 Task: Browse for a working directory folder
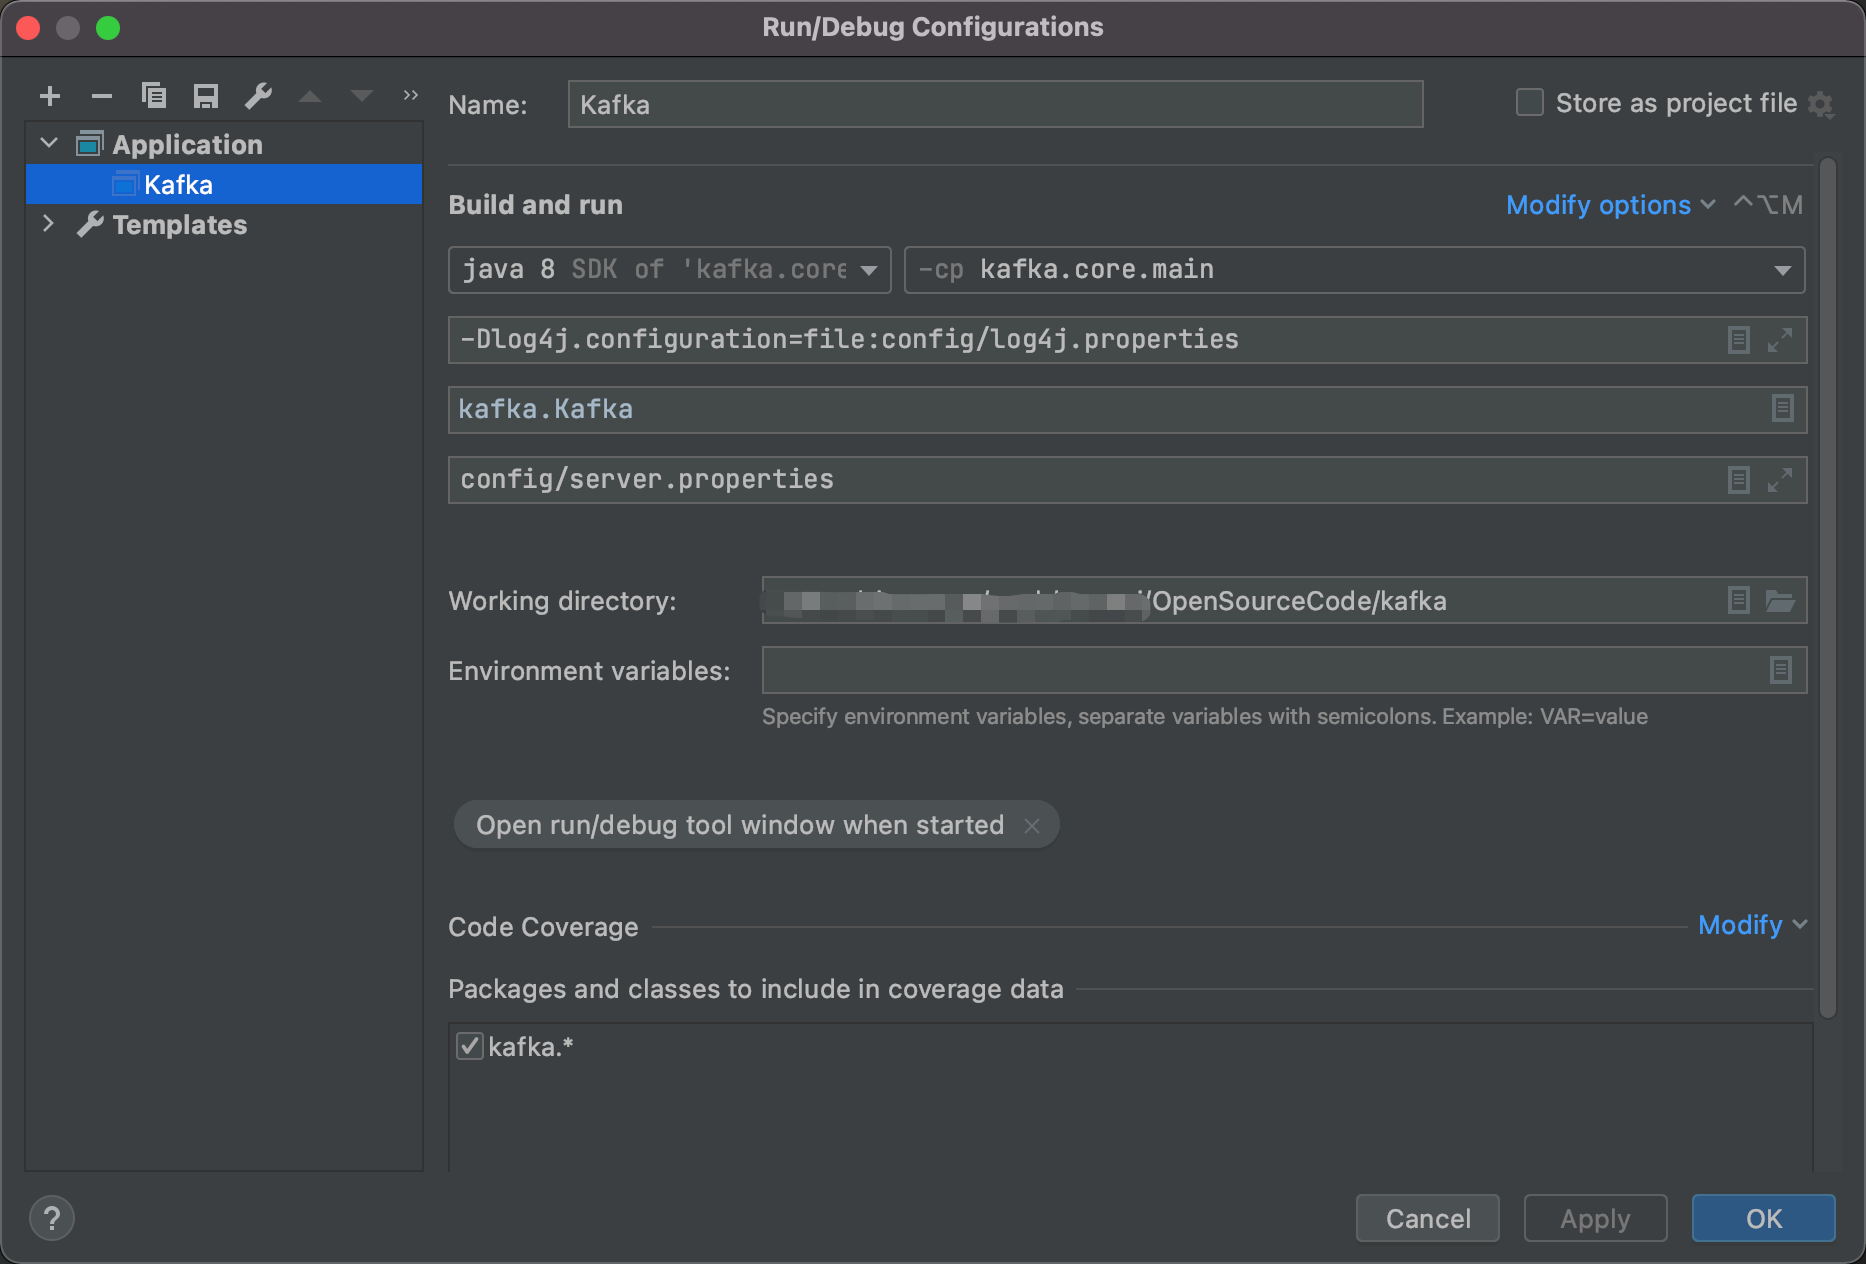point(1780,600)
